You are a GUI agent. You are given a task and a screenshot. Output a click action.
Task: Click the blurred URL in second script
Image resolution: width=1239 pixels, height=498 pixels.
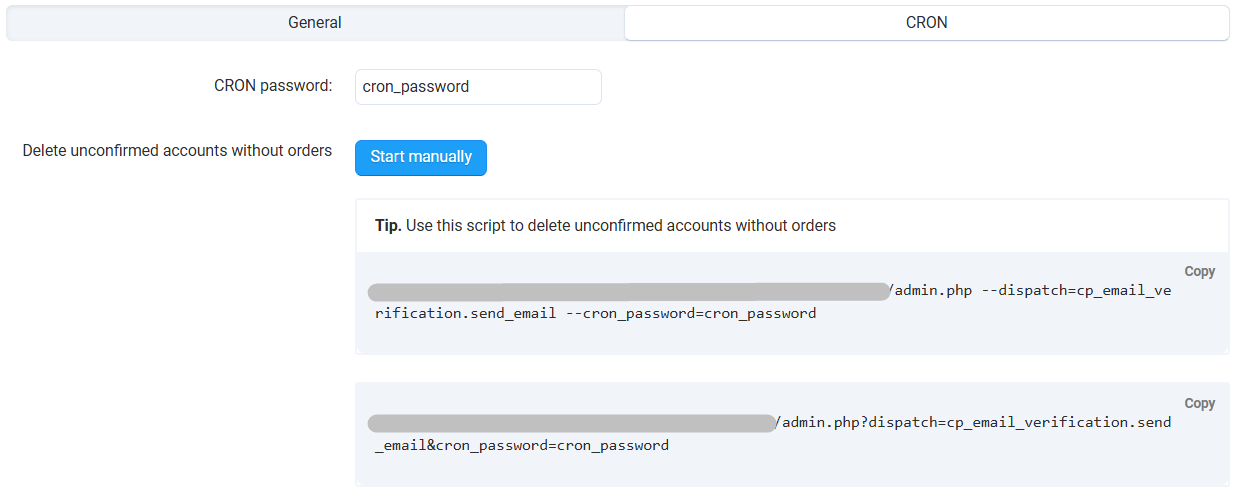[x=571, y=423]
